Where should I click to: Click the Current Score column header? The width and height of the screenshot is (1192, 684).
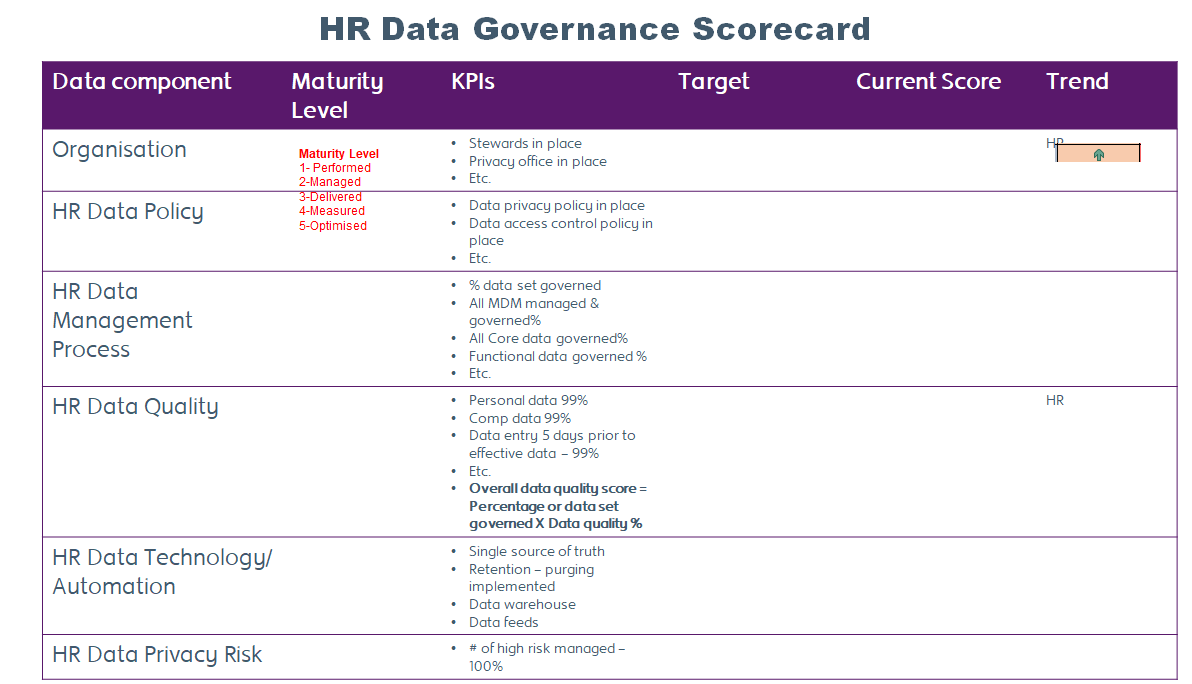[x=928, y=81]
